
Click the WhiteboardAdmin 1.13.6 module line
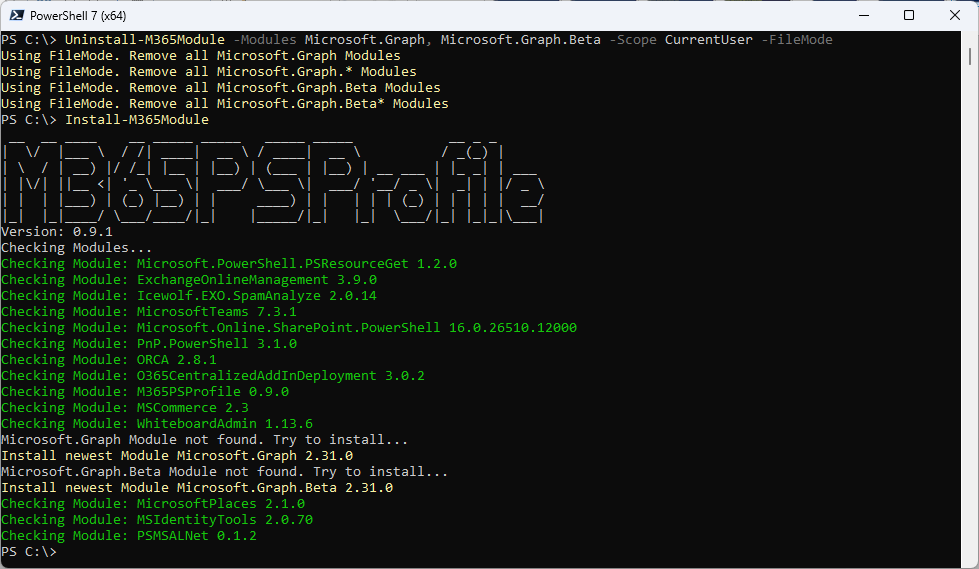click(x=156, y=424)
